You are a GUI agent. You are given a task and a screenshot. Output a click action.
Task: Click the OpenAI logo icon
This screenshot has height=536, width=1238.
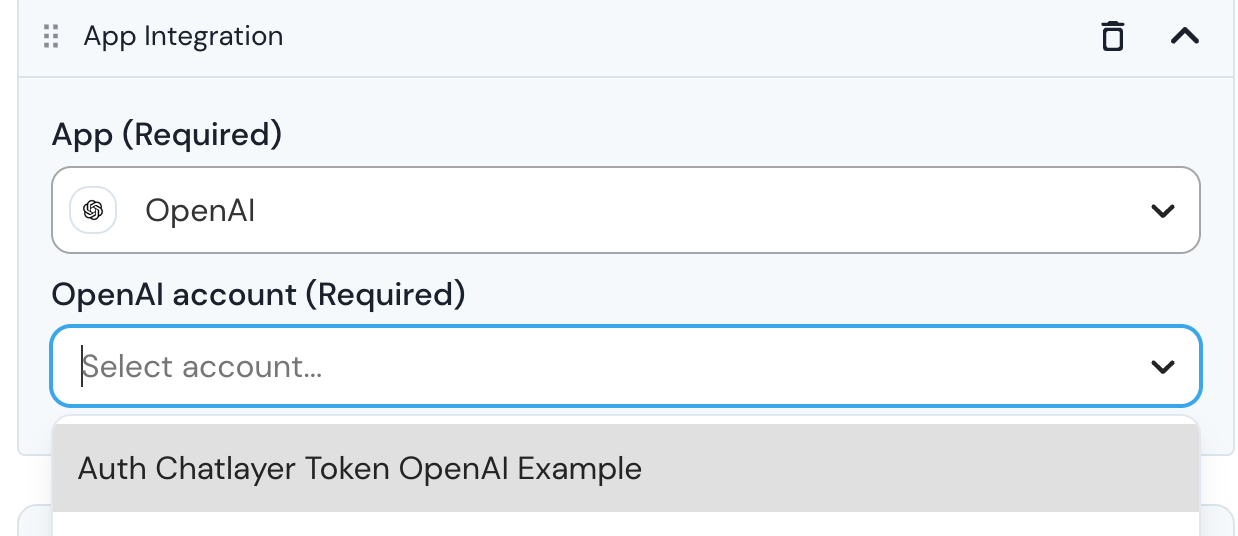pyautogui.click(x=93, y=210)
